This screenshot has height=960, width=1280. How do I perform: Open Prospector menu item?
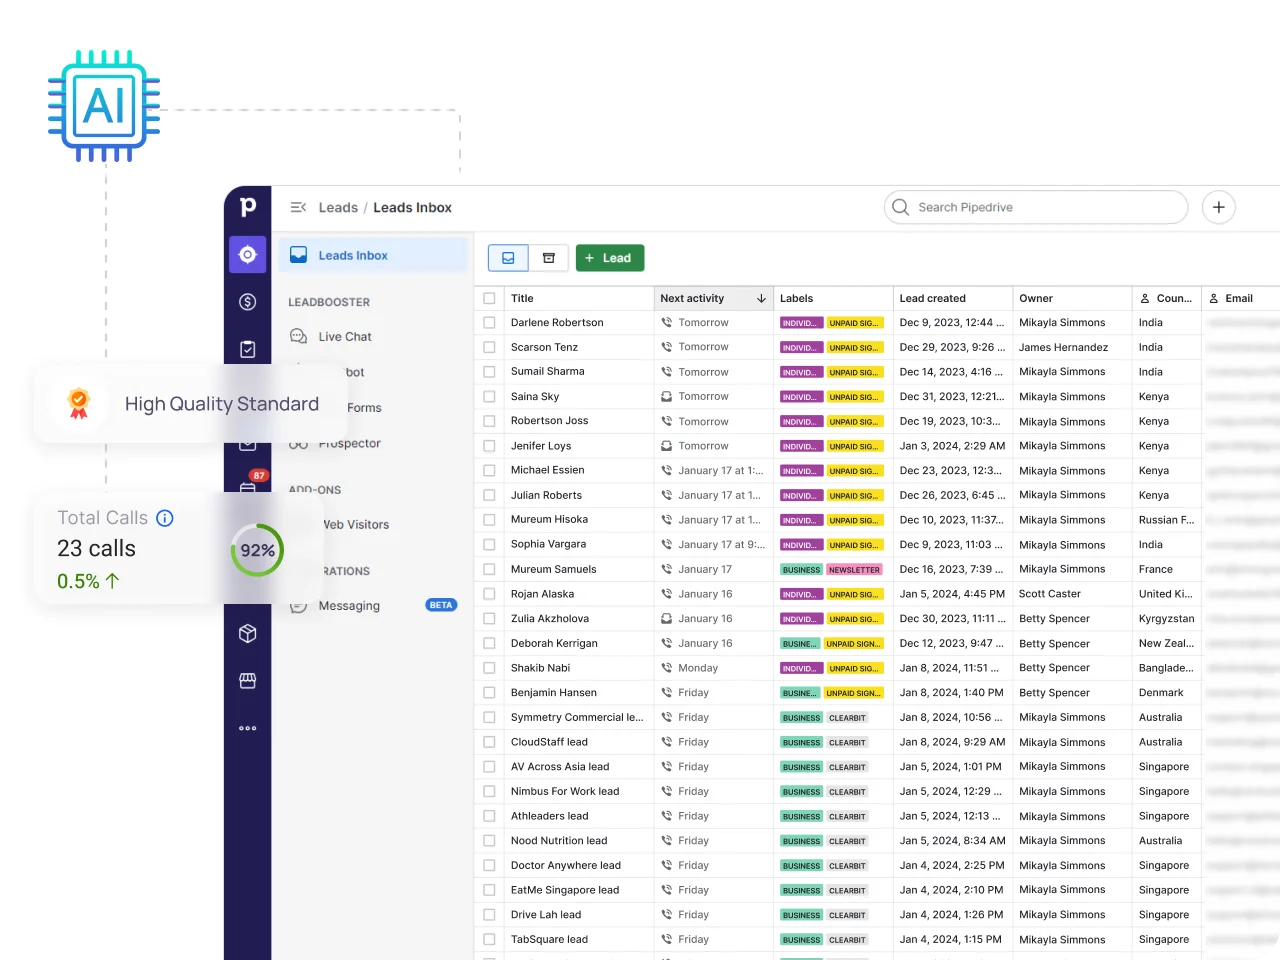[x=349, y=444]
